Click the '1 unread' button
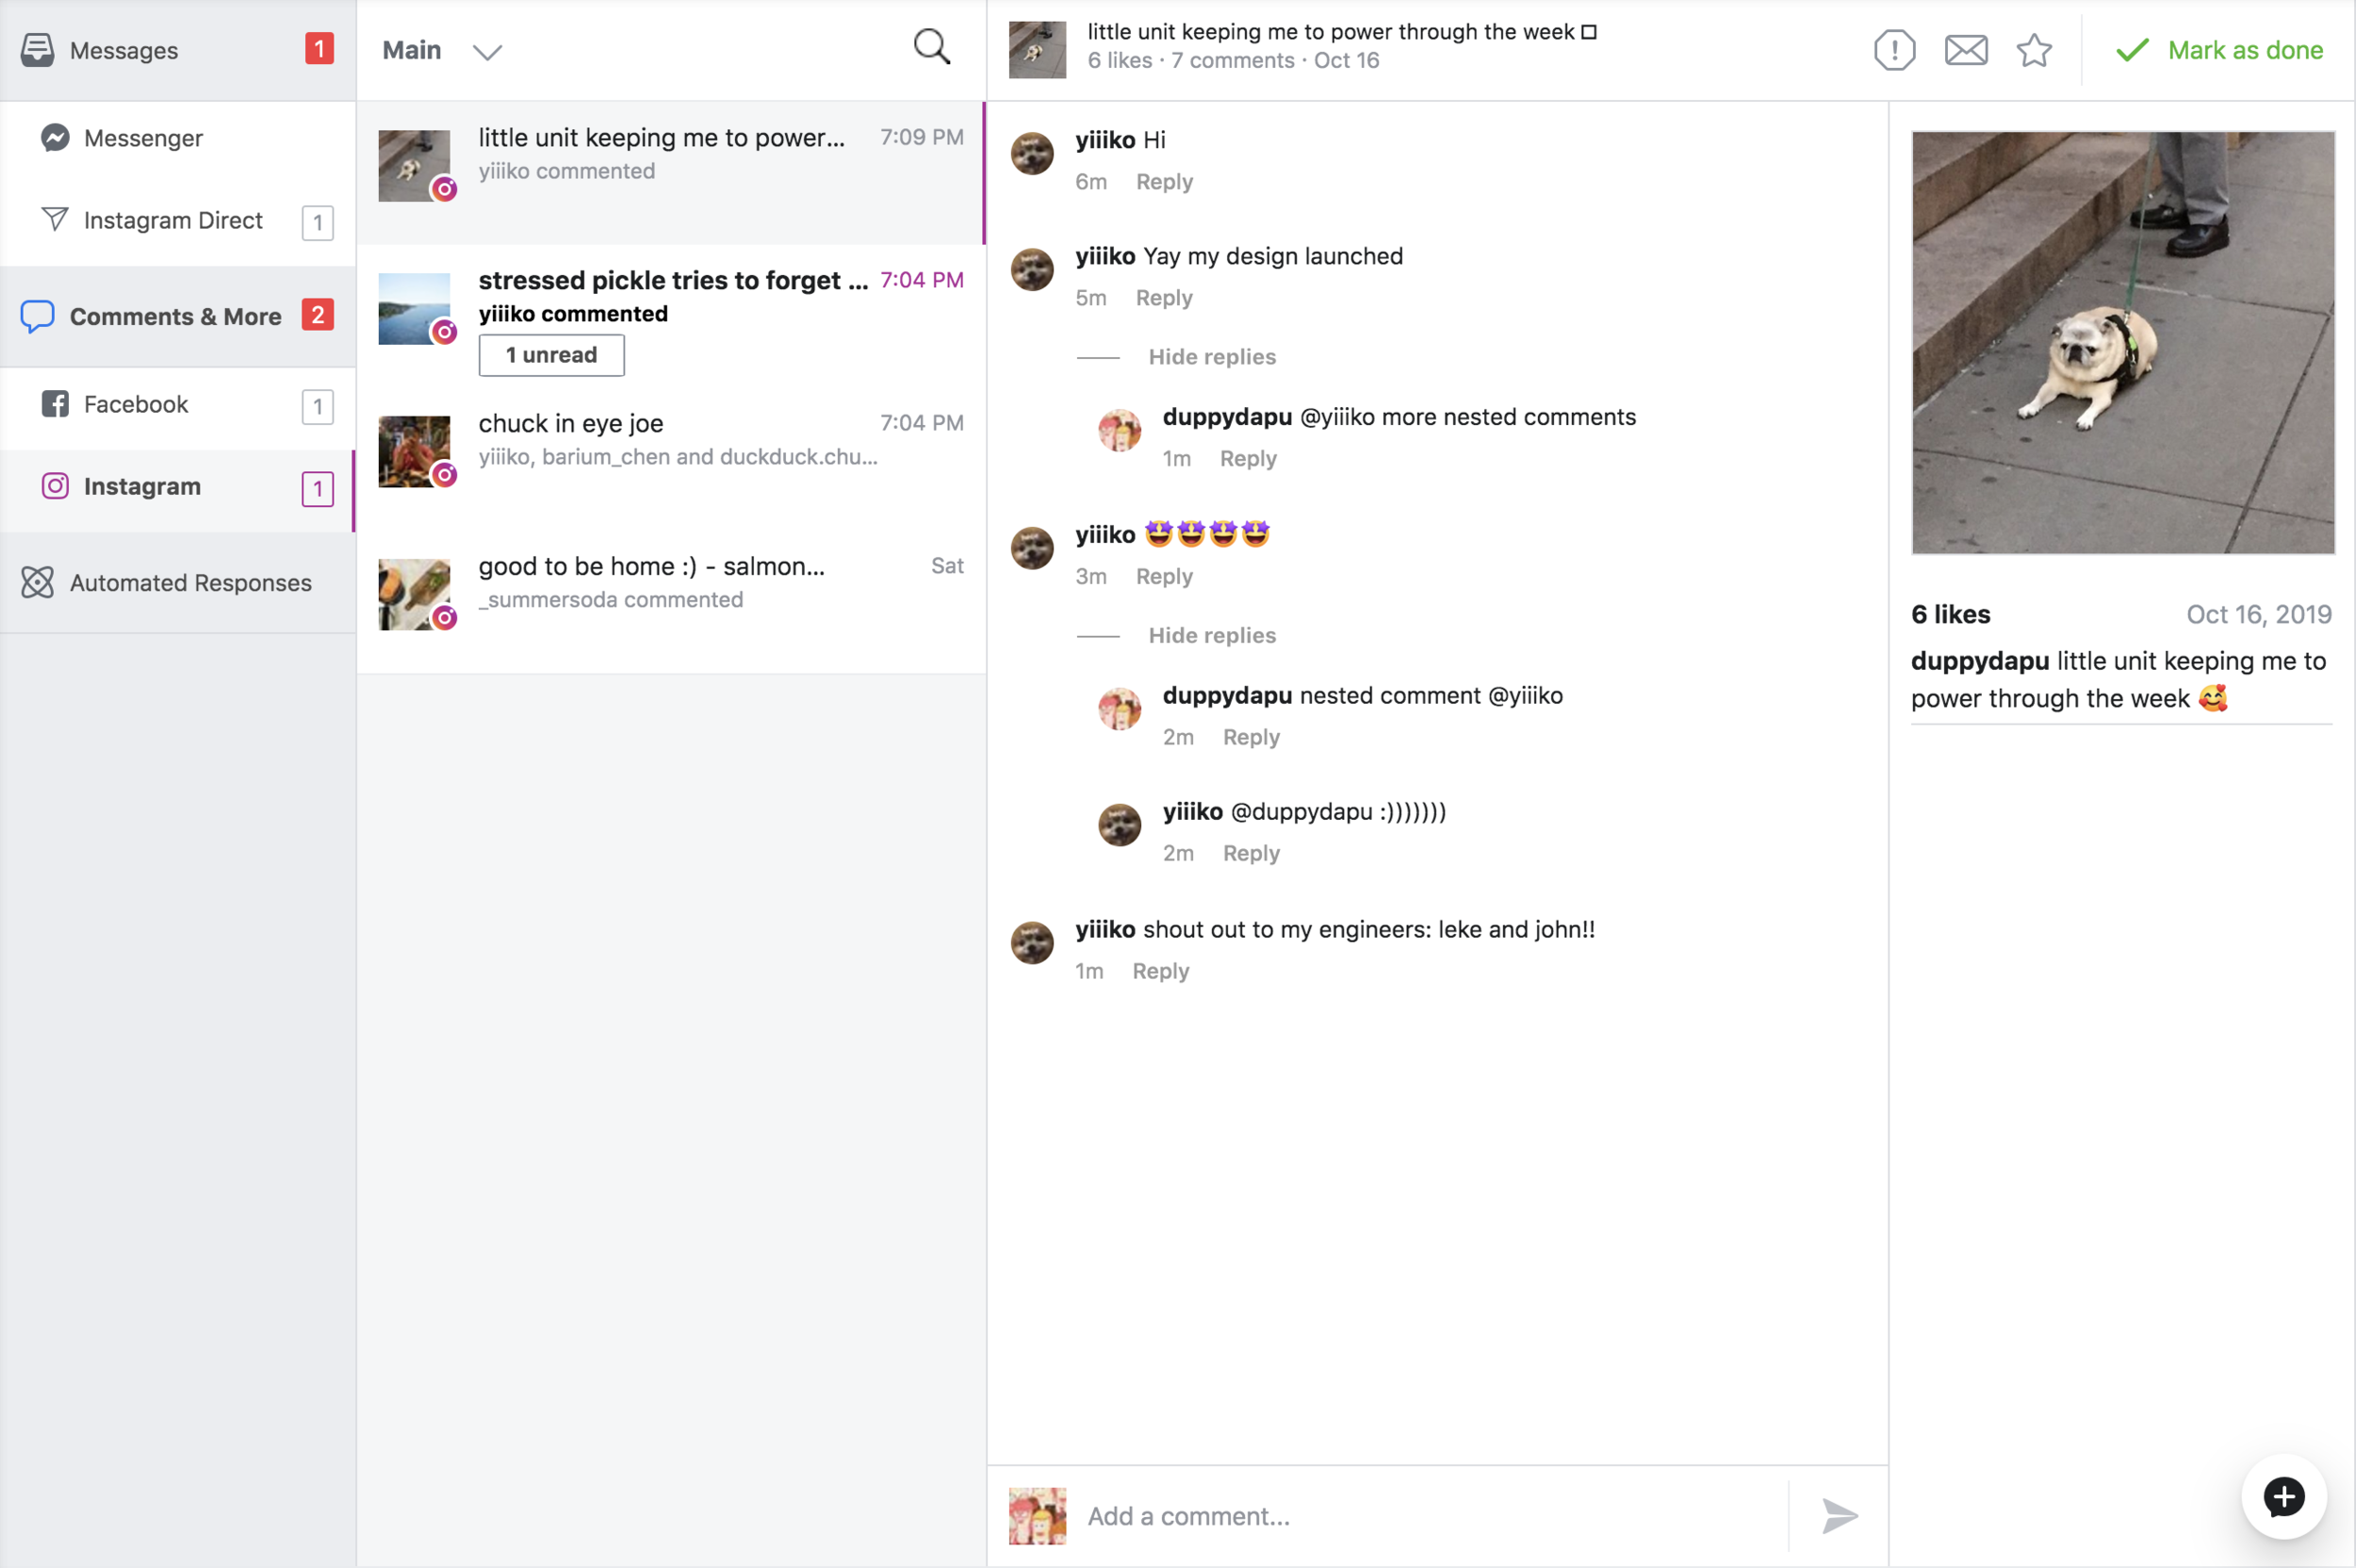This screenshot has height=1568, width=2356. point(552,355)
